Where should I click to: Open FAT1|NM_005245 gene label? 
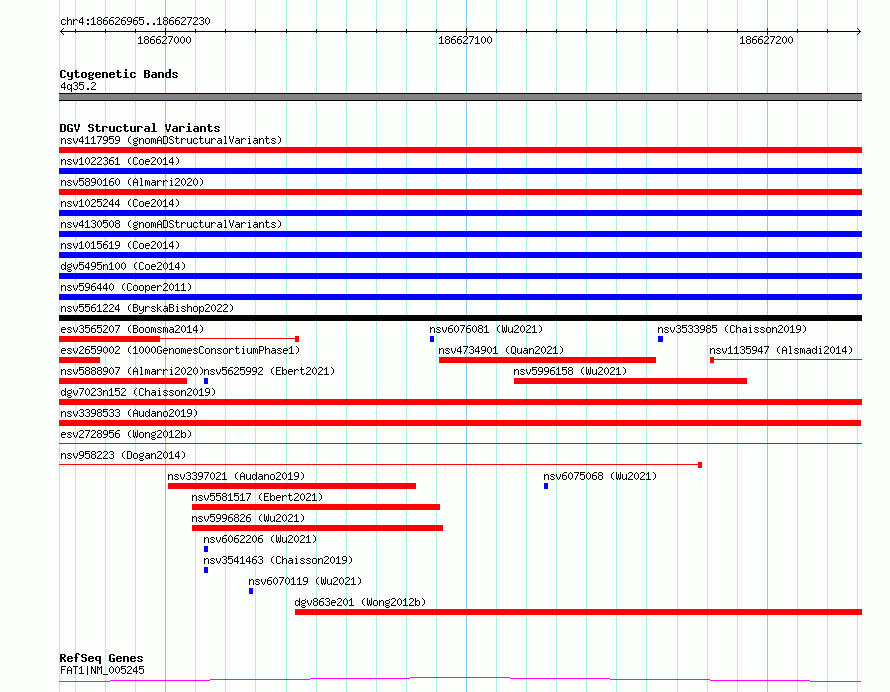[x=102, y=670]
